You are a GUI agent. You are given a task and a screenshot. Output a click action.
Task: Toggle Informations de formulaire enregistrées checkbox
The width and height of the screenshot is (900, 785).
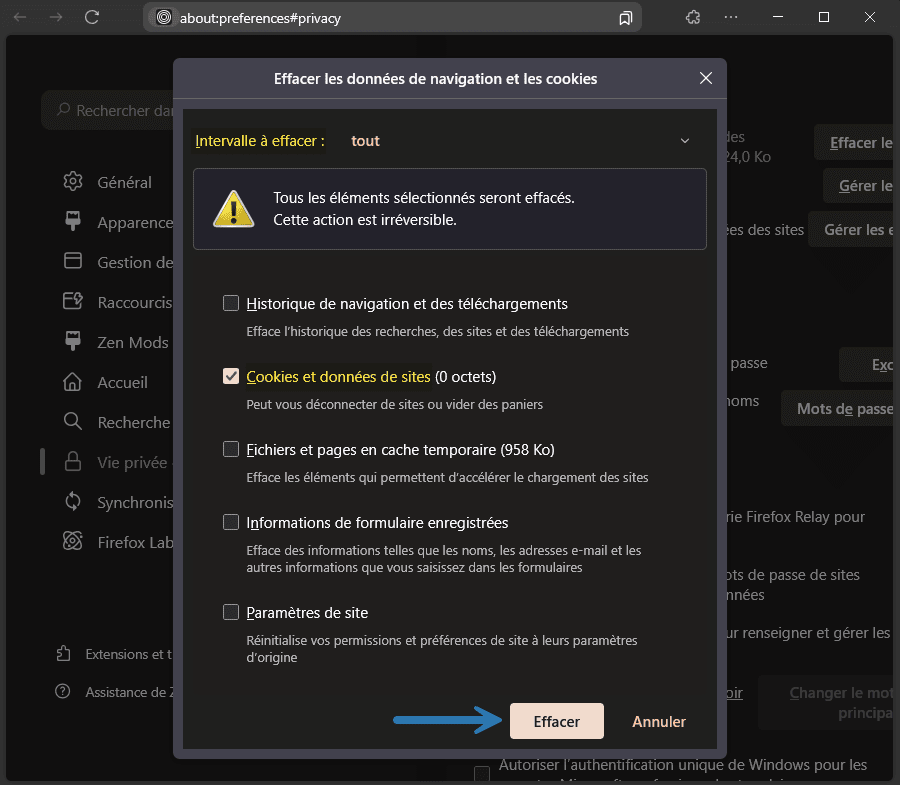231,522
